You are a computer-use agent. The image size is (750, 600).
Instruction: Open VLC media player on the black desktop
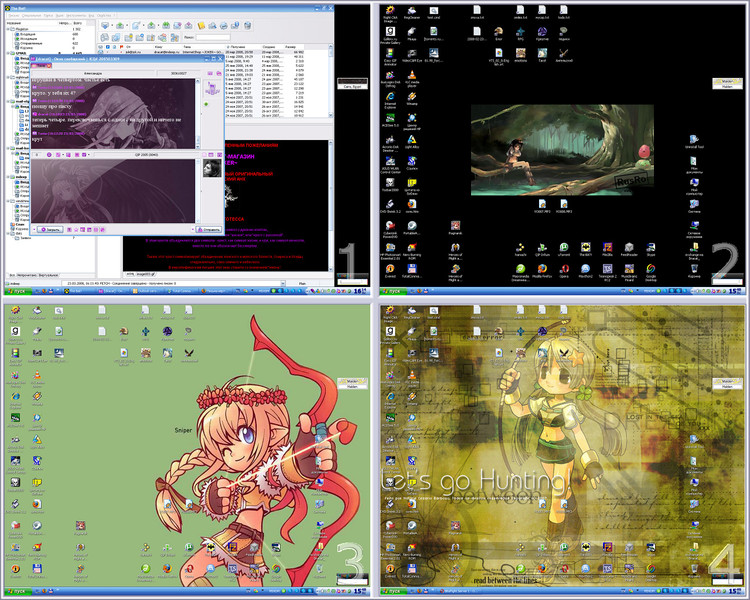tap(411, 77)
